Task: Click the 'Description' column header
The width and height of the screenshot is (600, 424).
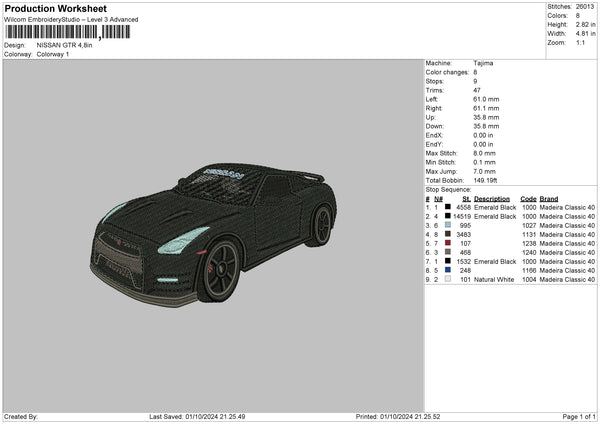Action: click(x=492, y=199)
